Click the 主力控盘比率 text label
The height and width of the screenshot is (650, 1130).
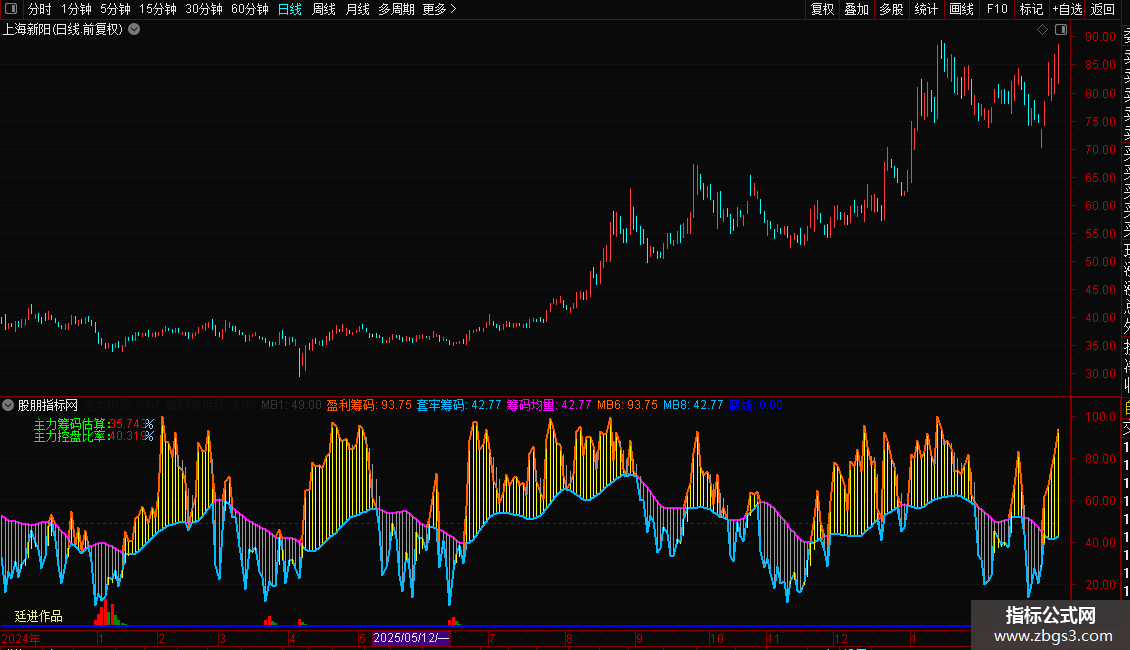click(x=70, y=436)
